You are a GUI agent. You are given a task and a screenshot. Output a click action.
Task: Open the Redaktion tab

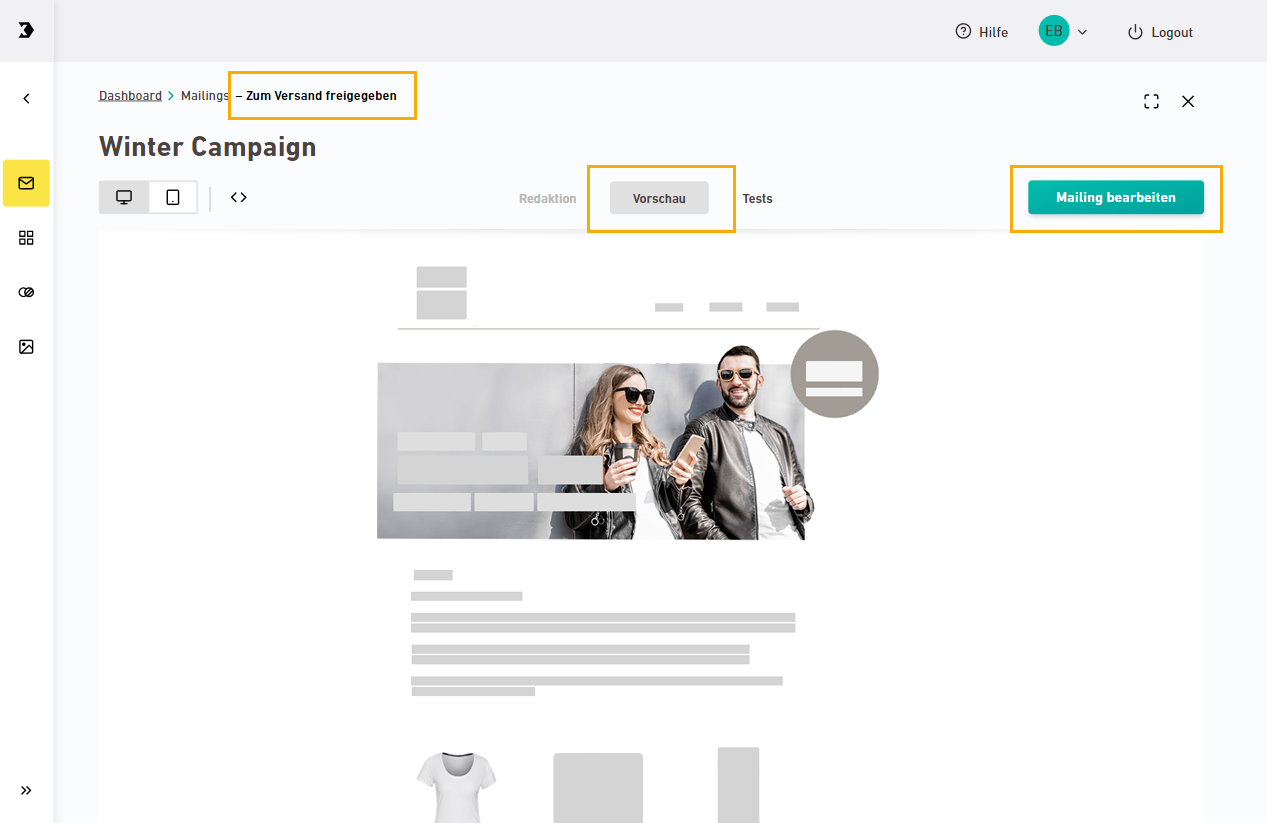click(x=547, y=198)
